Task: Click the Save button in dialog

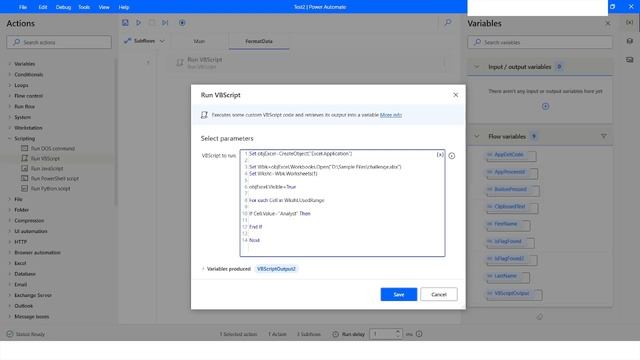Action: [399, 294]
